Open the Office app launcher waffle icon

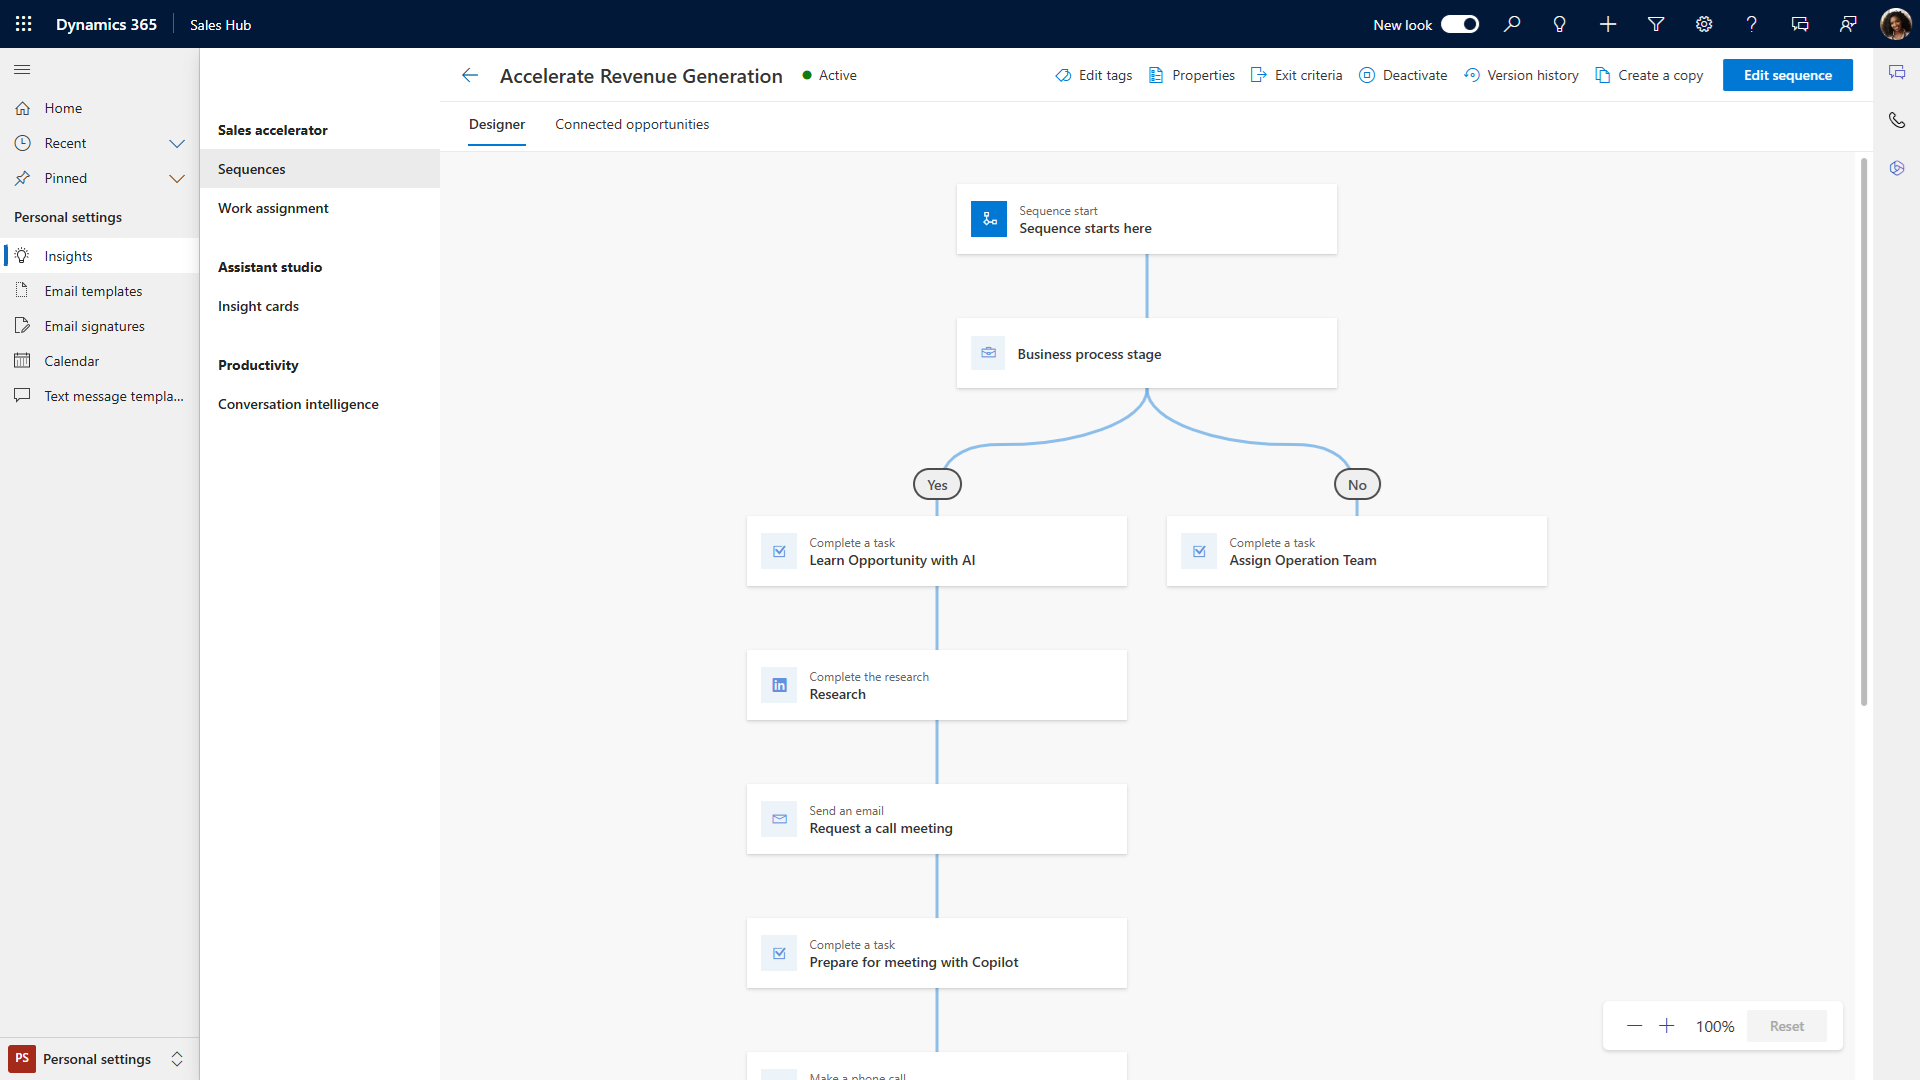[22, 24]
